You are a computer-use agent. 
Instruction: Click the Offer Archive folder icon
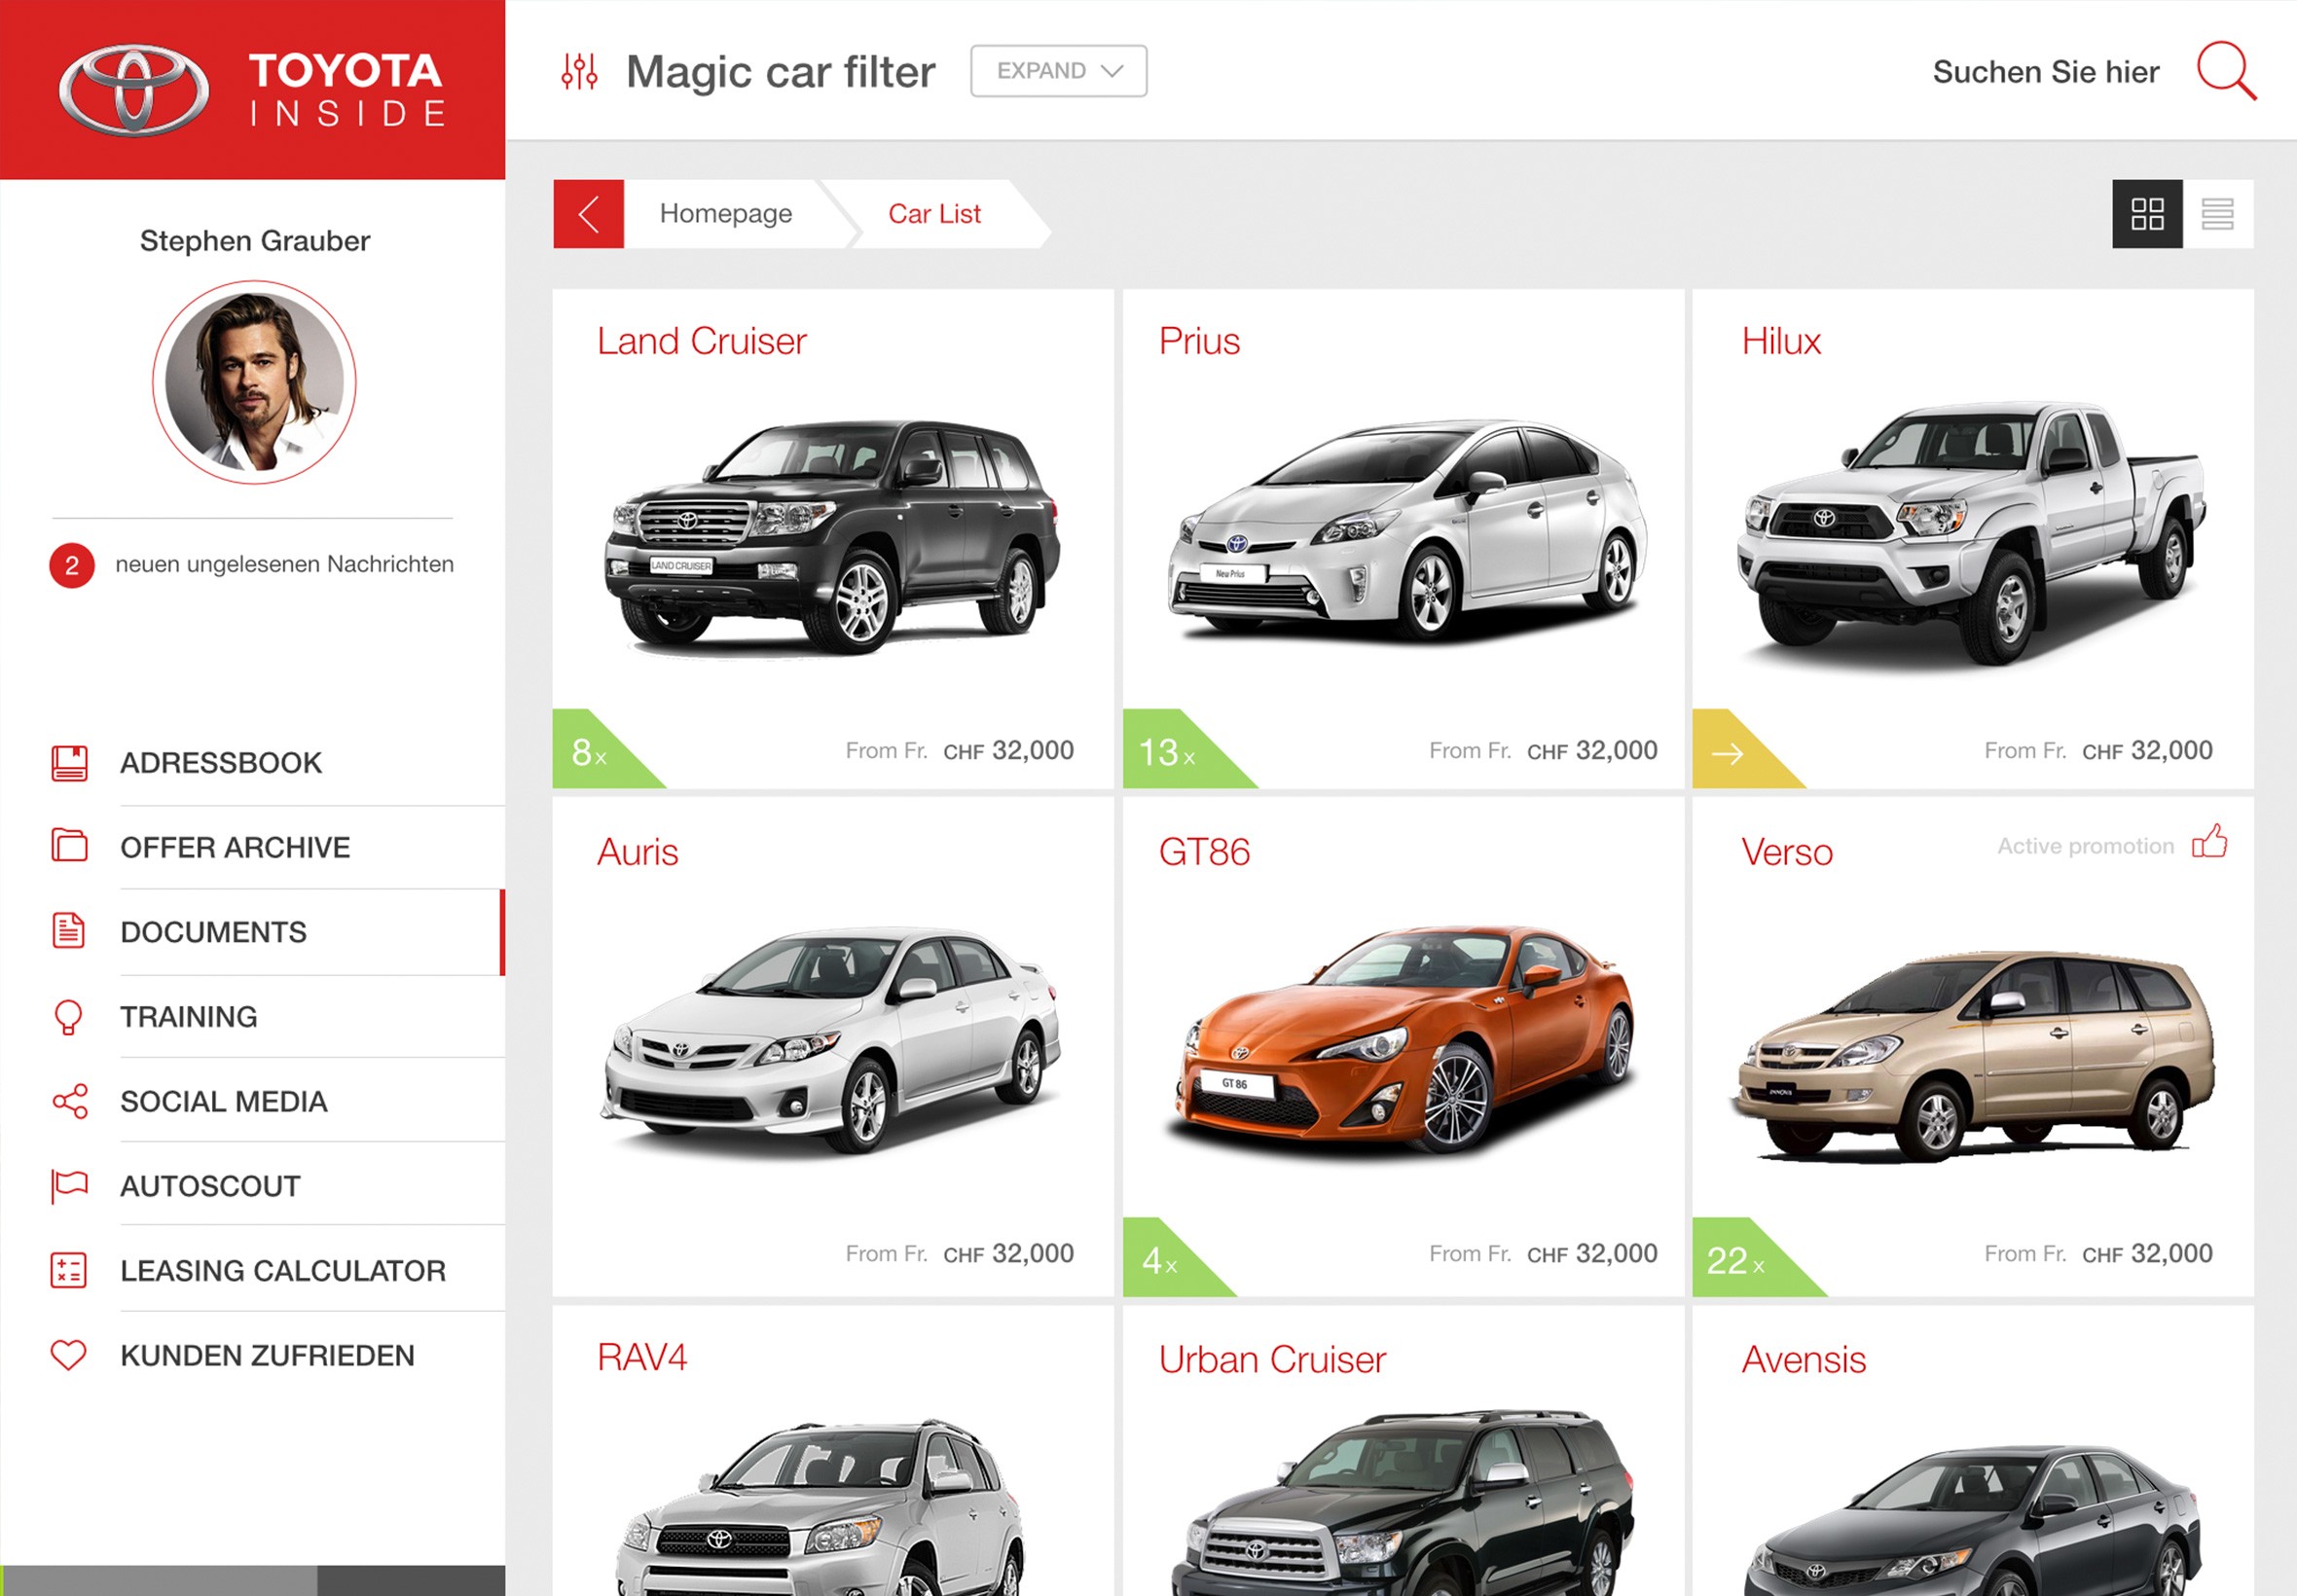click(x=69, y=846)
